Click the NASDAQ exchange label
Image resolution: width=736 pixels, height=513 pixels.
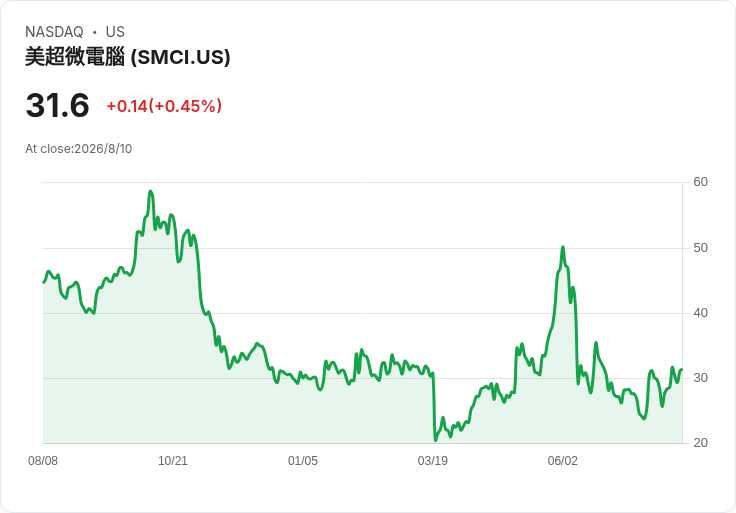(x=54, y=32)
